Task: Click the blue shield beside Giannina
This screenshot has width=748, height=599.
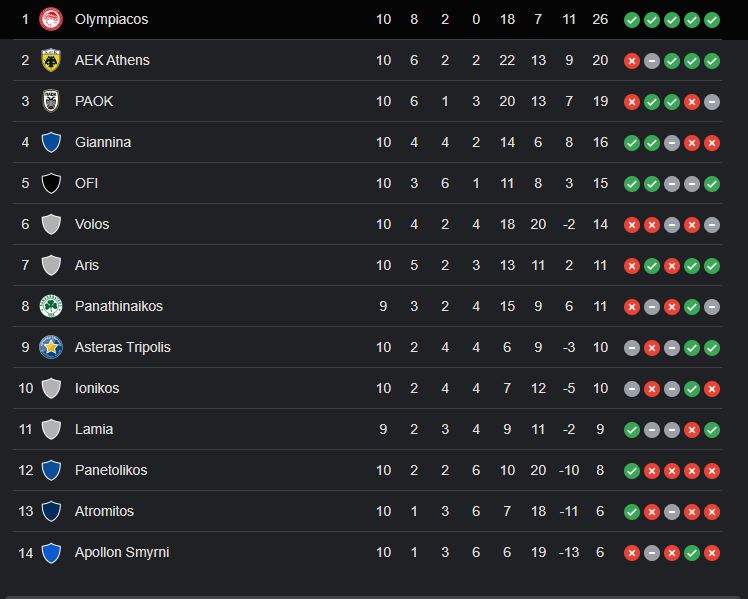Action: [x=51, y=142]
